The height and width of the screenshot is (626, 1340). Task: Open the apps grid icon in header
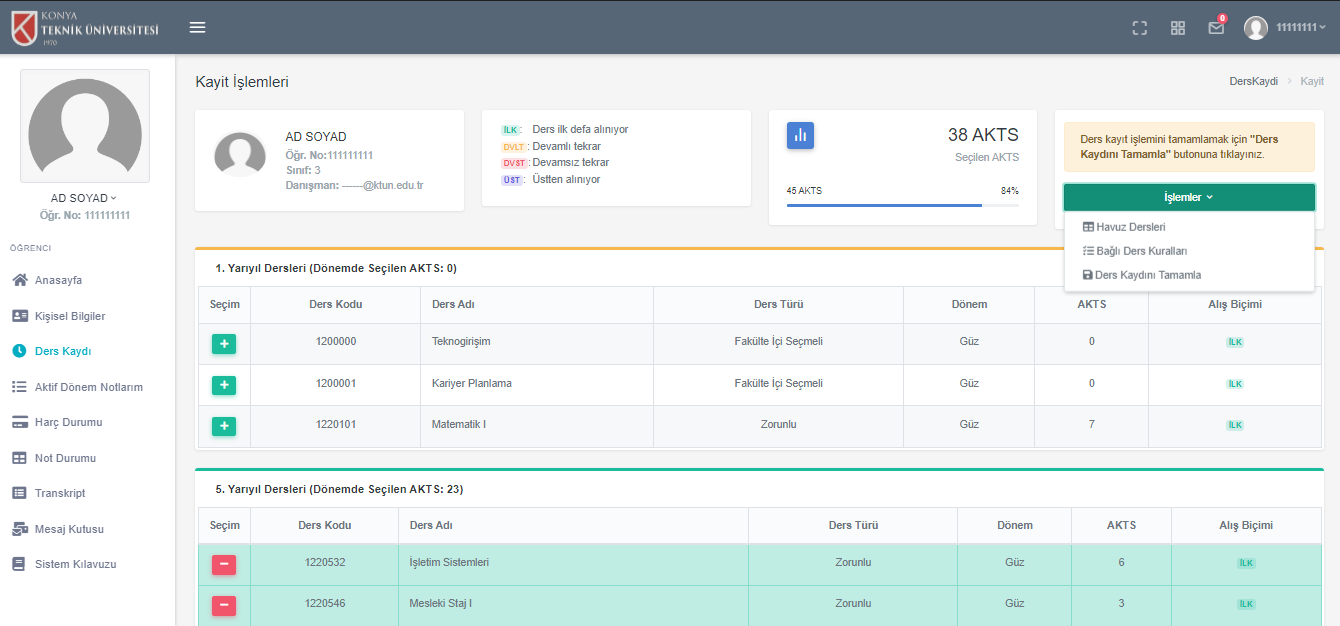1178,28
